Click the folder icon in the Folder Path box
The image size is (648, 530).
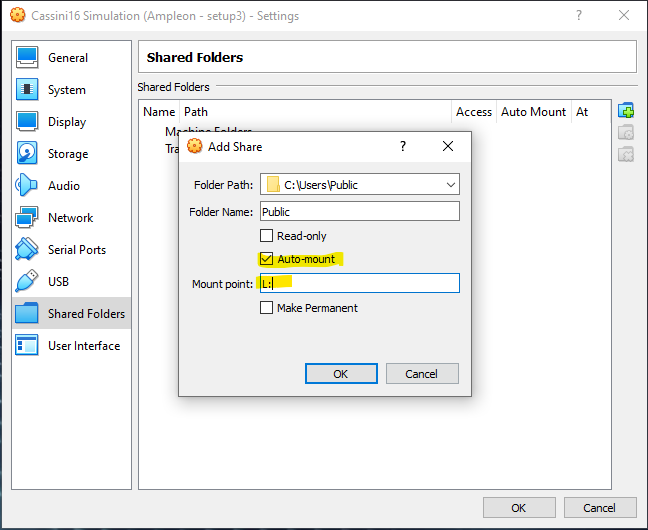point(273,184)
